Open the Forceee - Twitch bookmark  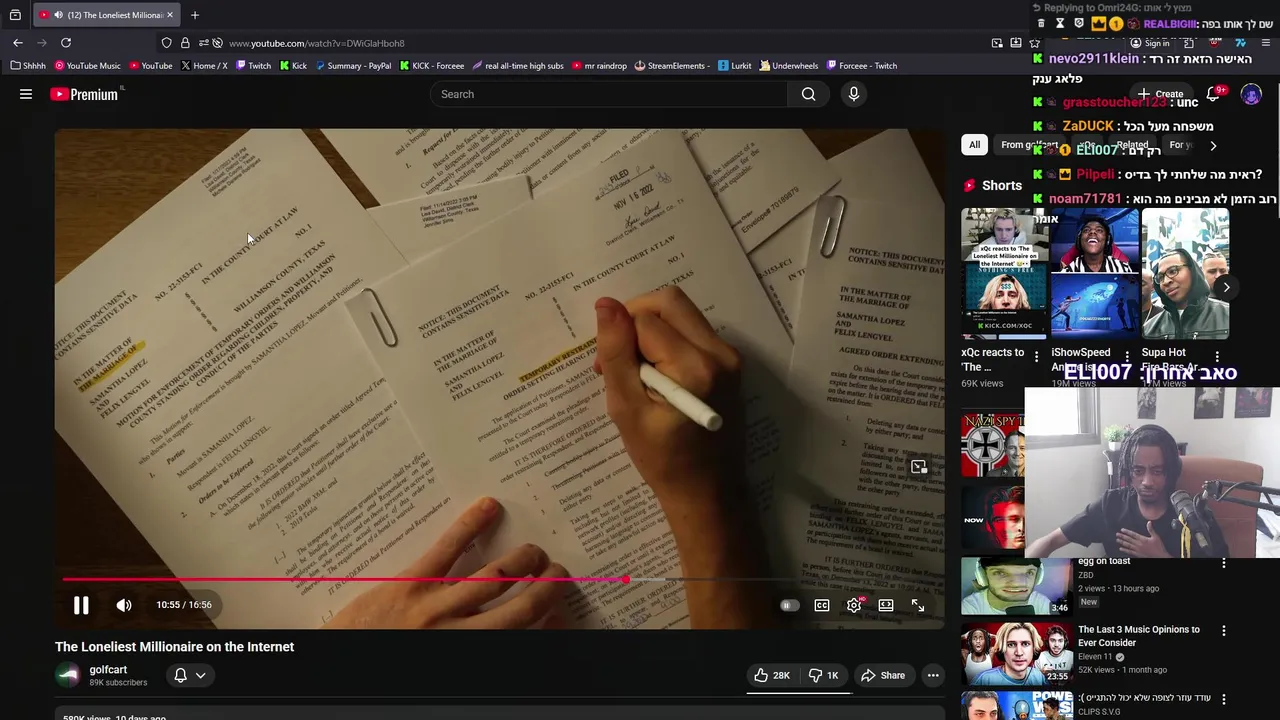pos(862,66)
